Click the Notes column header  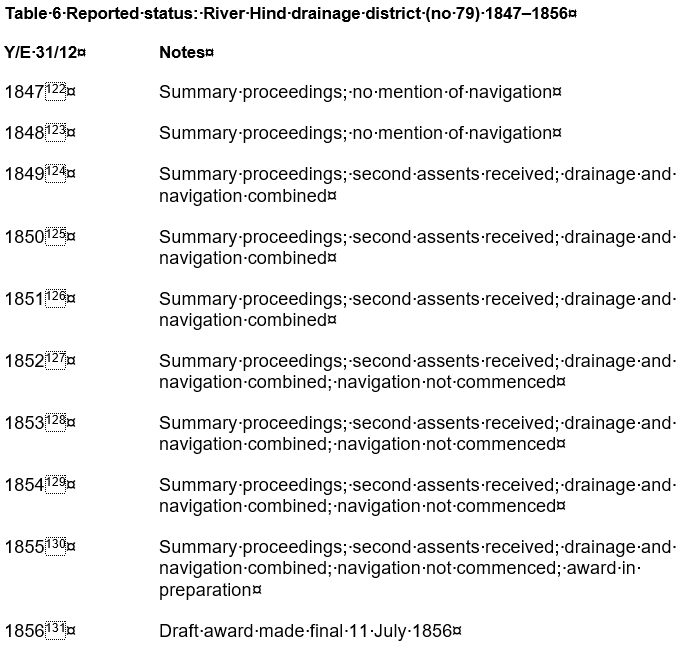pyautogui.click(x=183, y=52)
